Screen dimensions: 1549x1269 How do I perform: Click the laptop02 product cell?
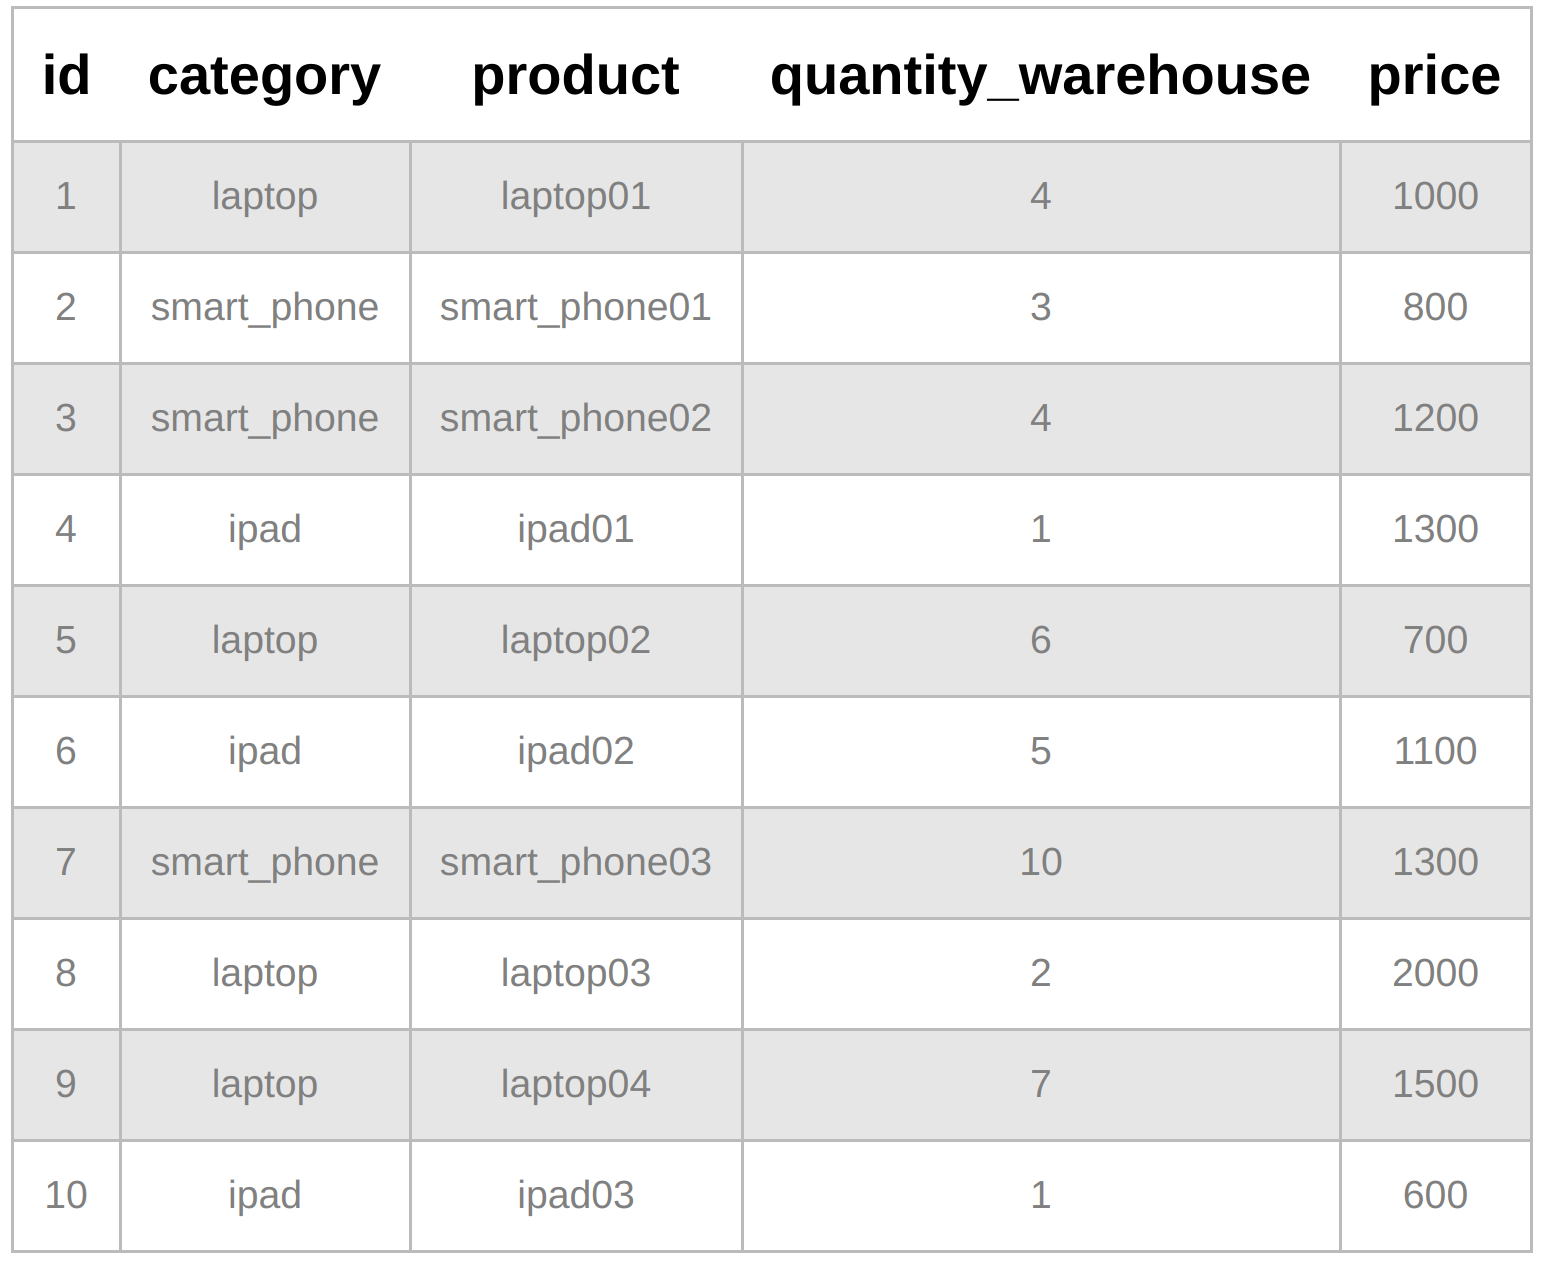(x=575, y=640)
